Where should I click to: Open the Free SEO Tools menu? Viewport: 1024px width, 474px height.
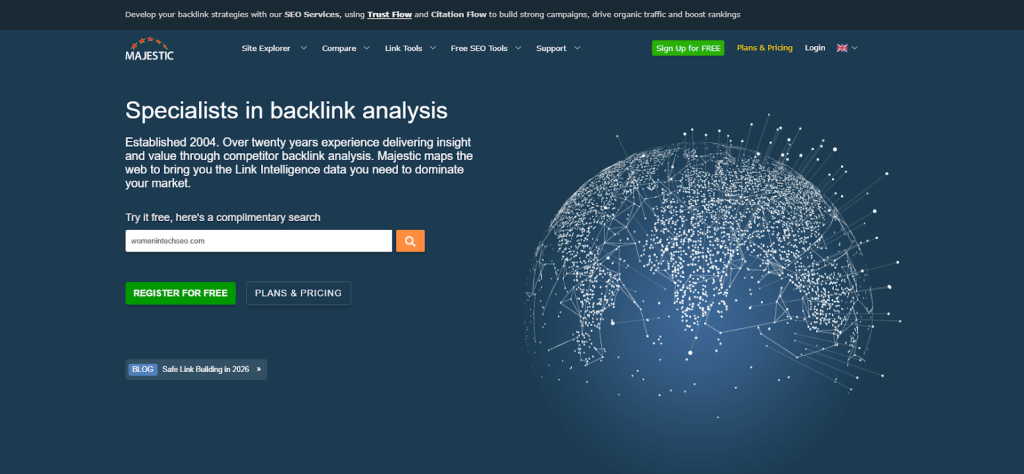tap(479, 48)
